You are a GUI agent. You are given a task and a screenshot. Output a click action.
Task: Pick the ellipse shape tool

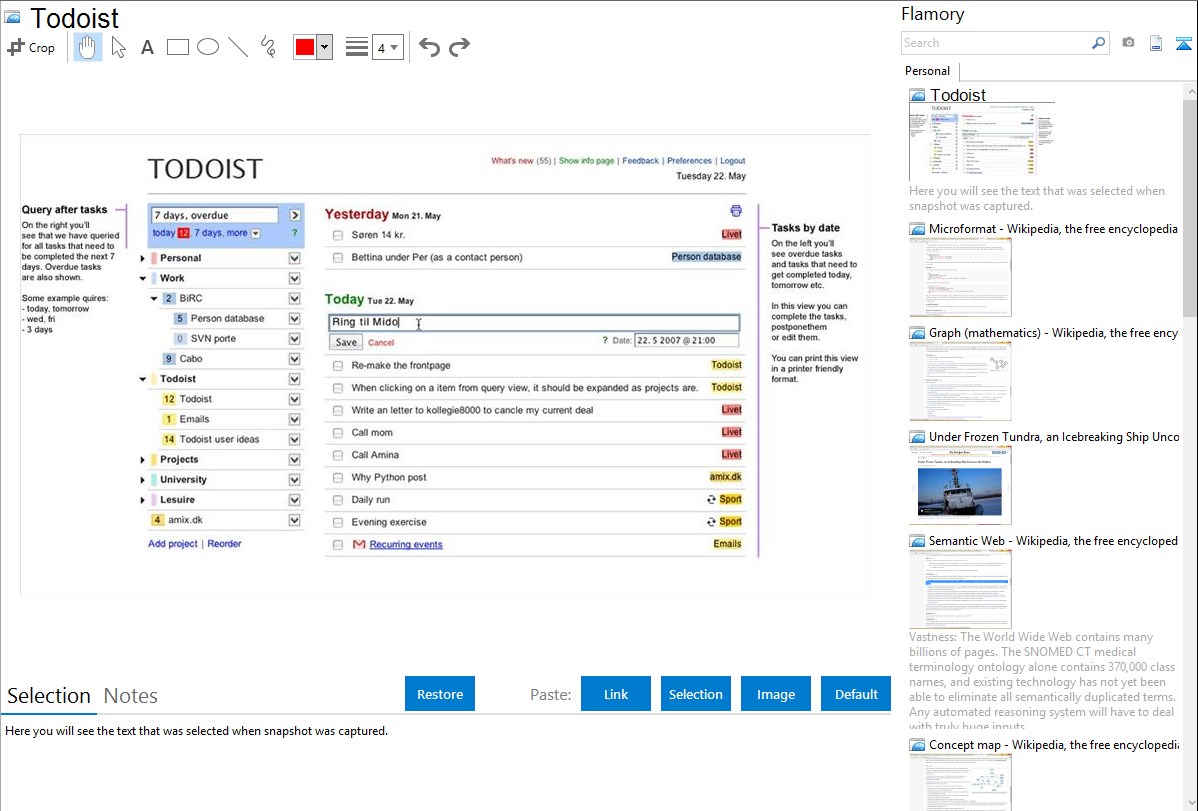[x=208, y=47]
